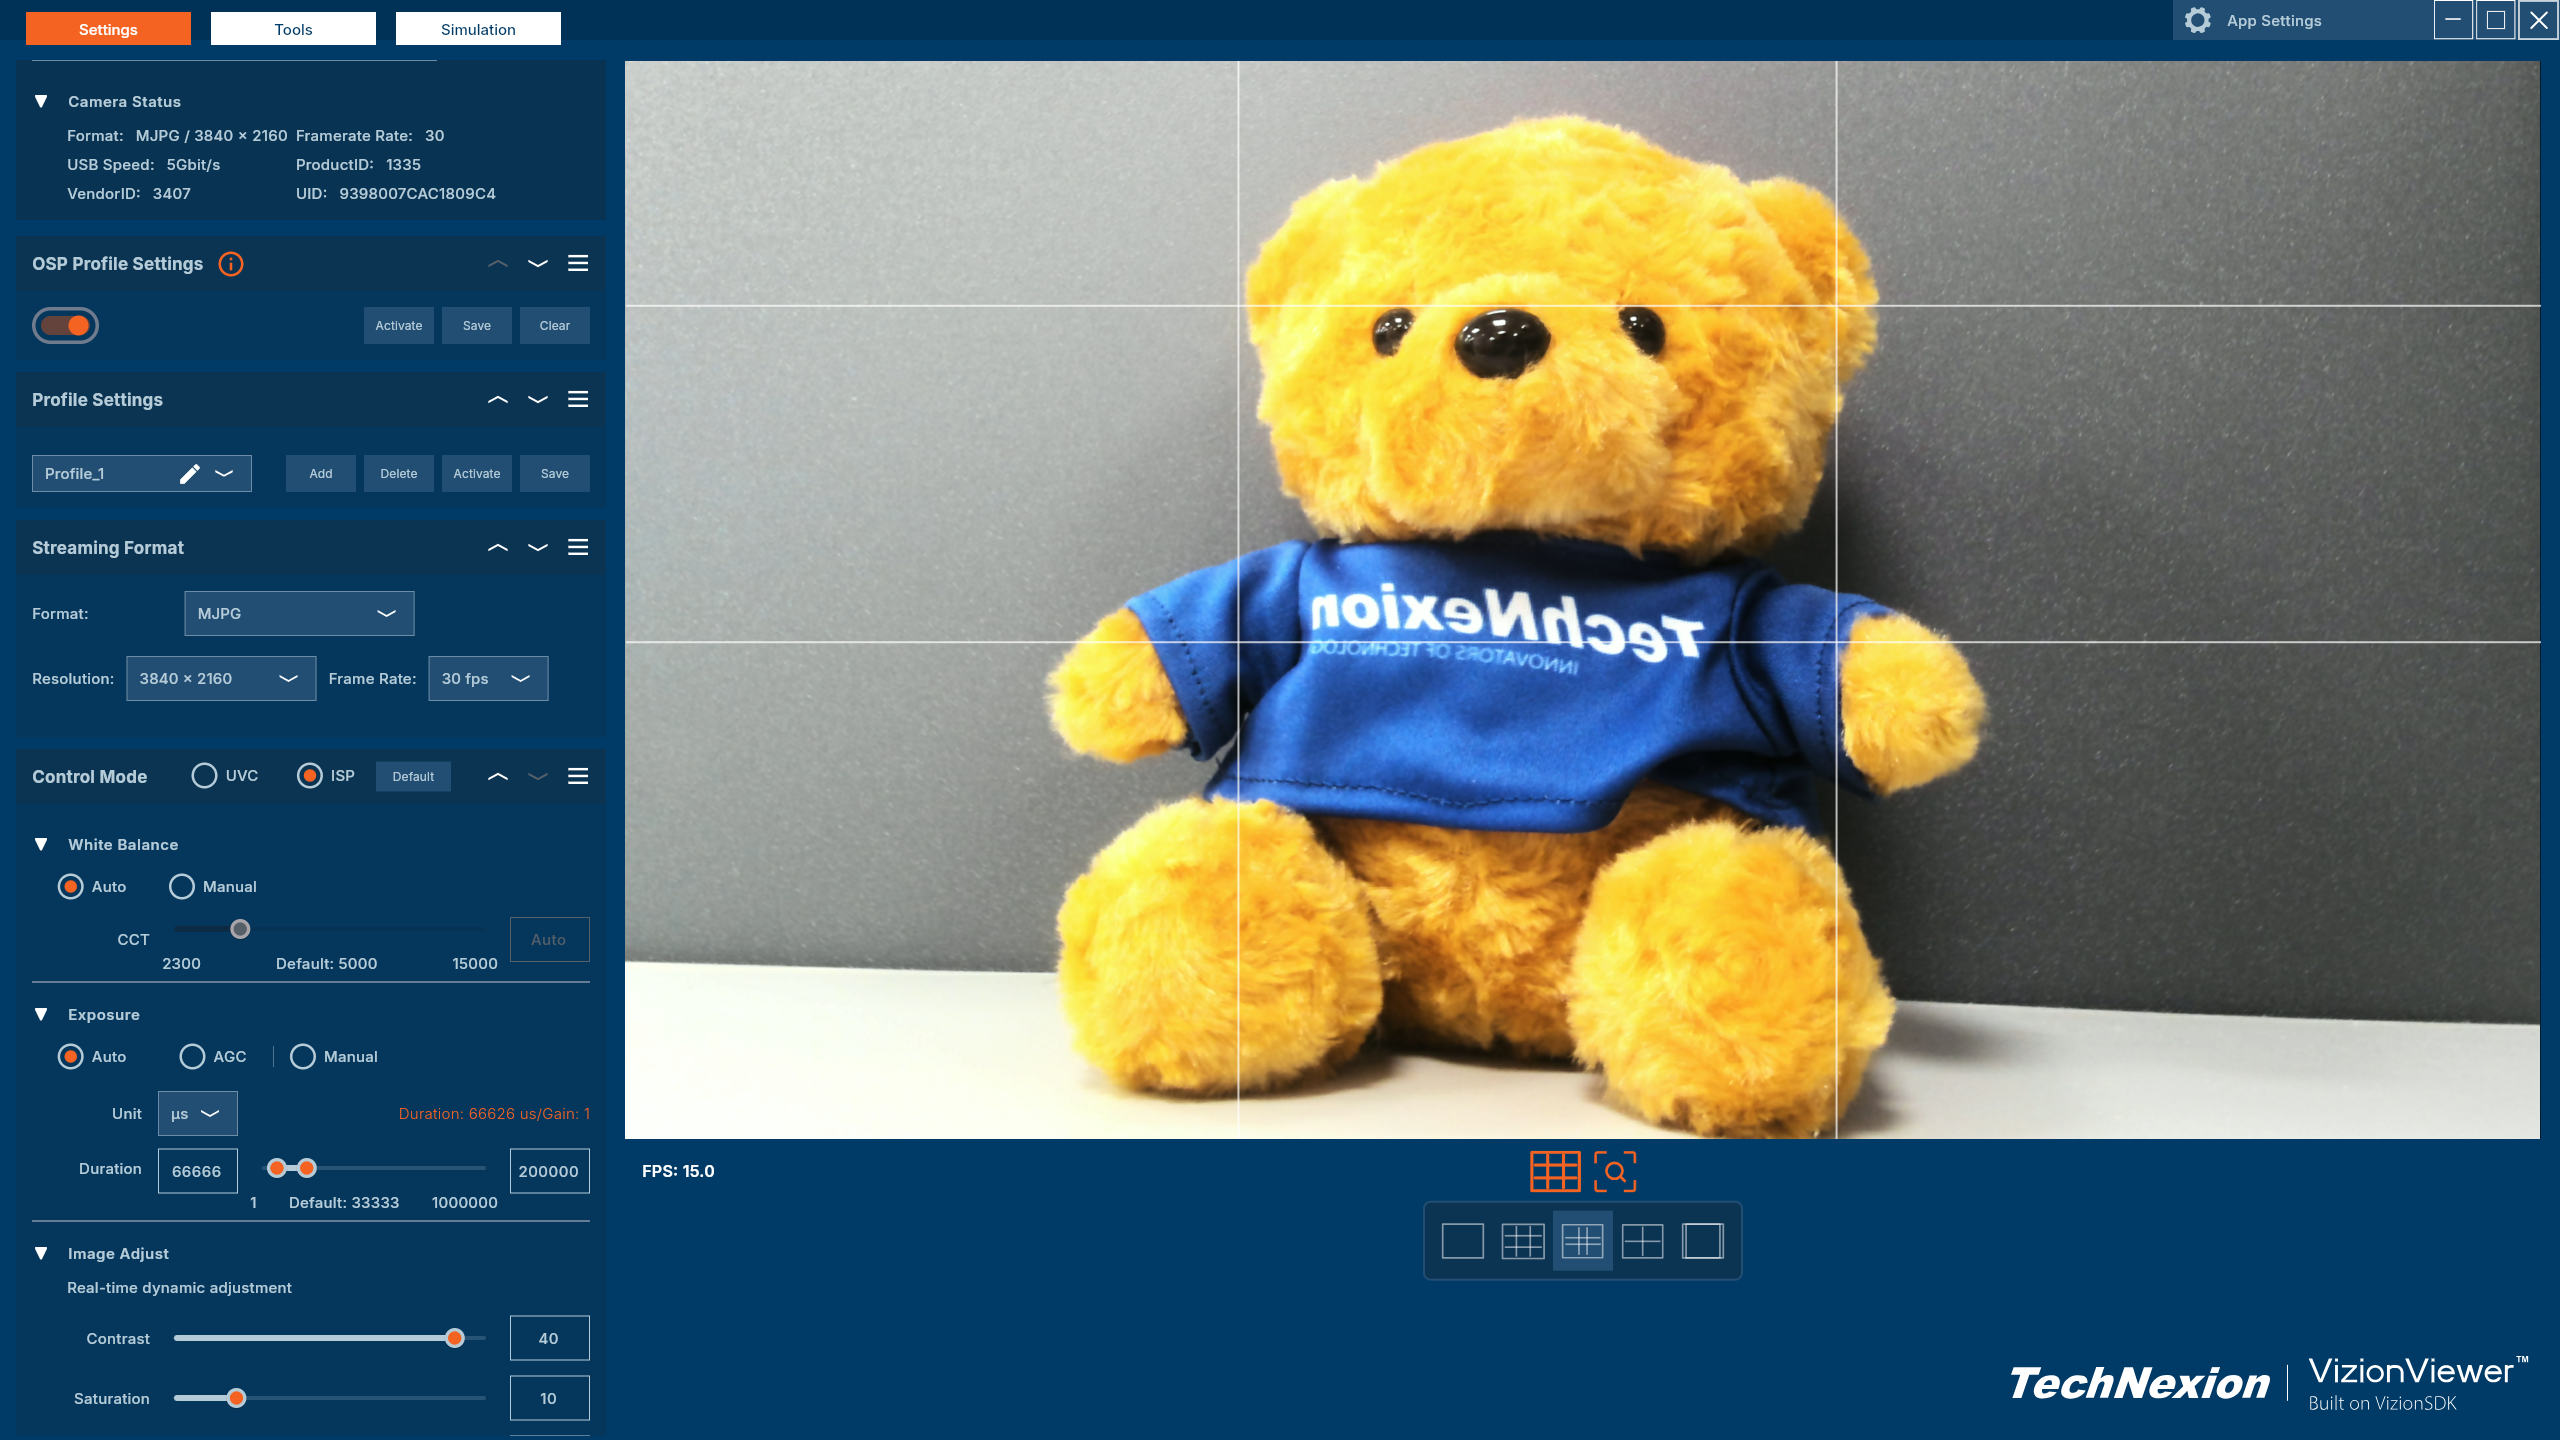
Task: Open App Settings gear icon
Action: point(2197,21)
